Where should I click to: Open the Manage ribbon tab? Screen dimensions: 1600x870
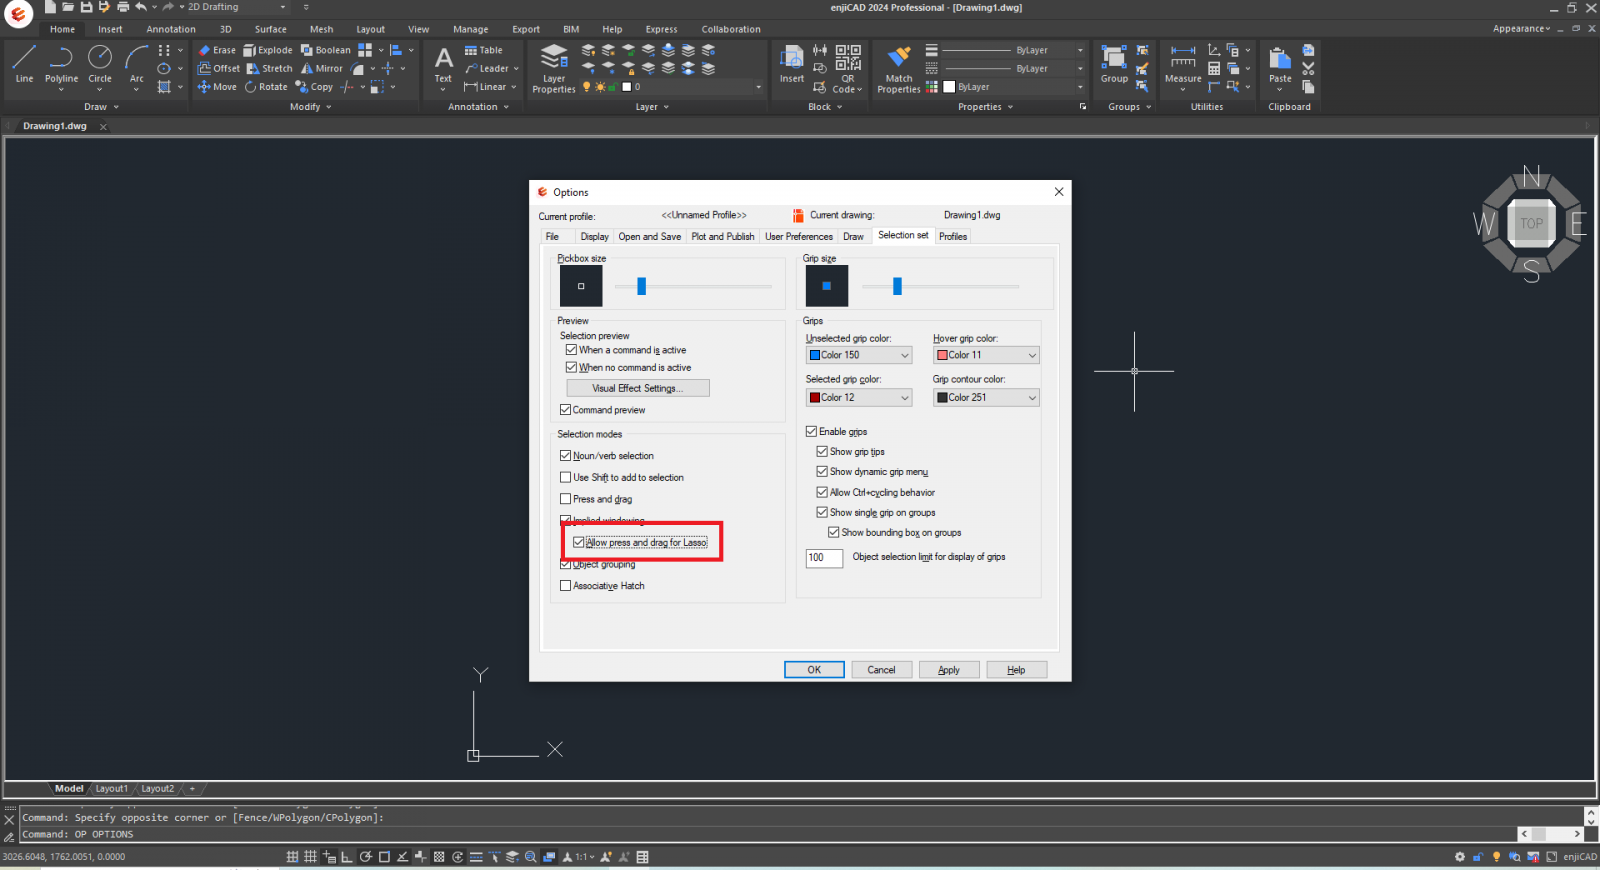(470, 29)
